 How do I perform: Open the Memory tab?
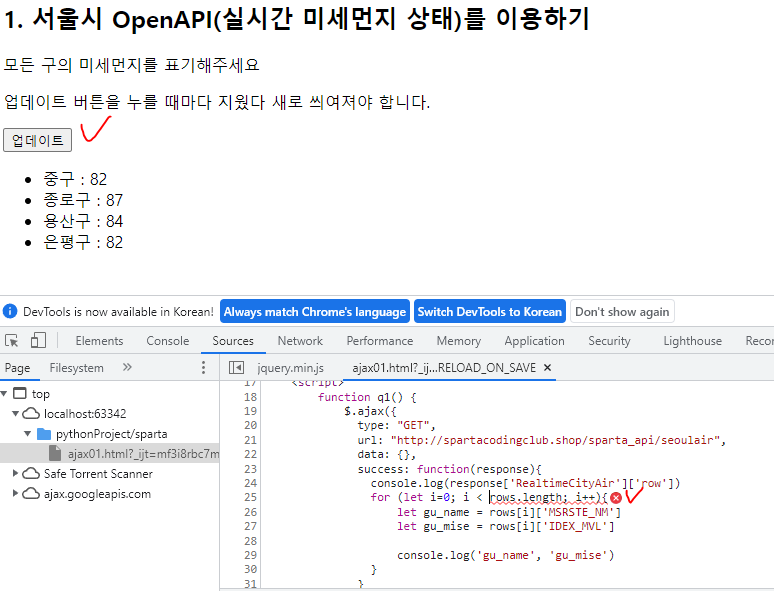459,341
